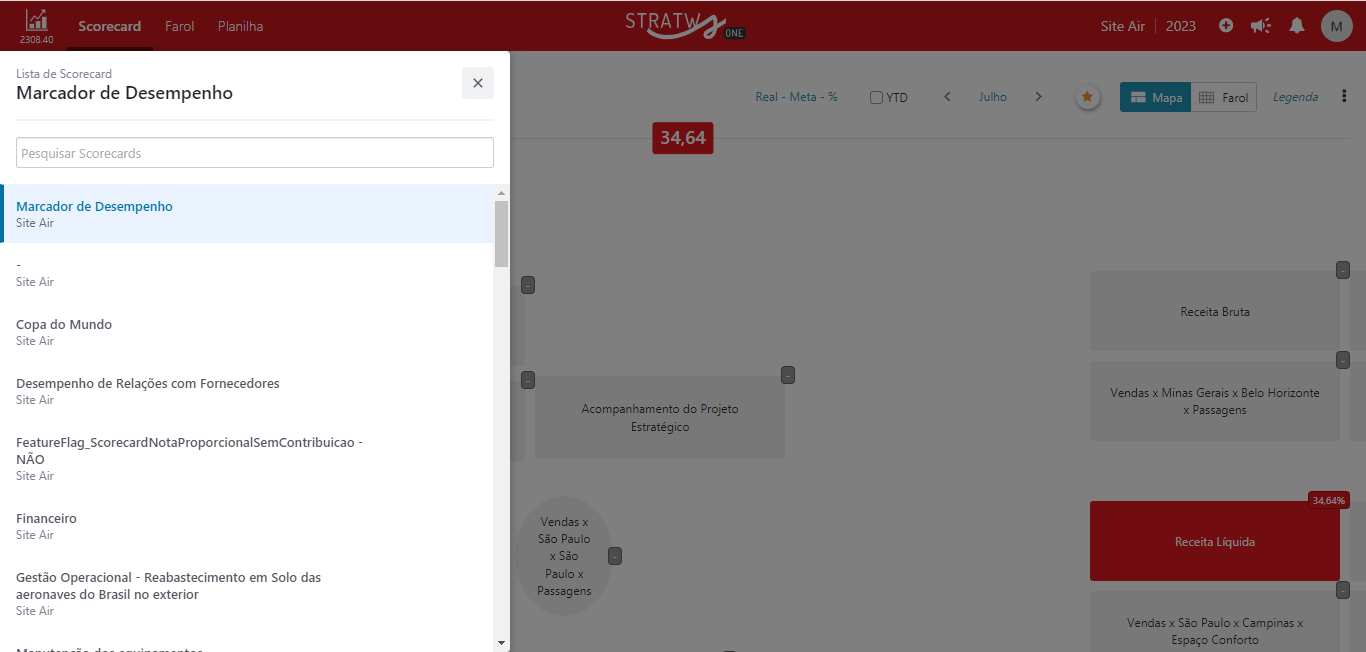Viewport: 1366px width, 652px height.
Task: Open the vertical three-dots options menu
Action: (x=1344, y=97)
